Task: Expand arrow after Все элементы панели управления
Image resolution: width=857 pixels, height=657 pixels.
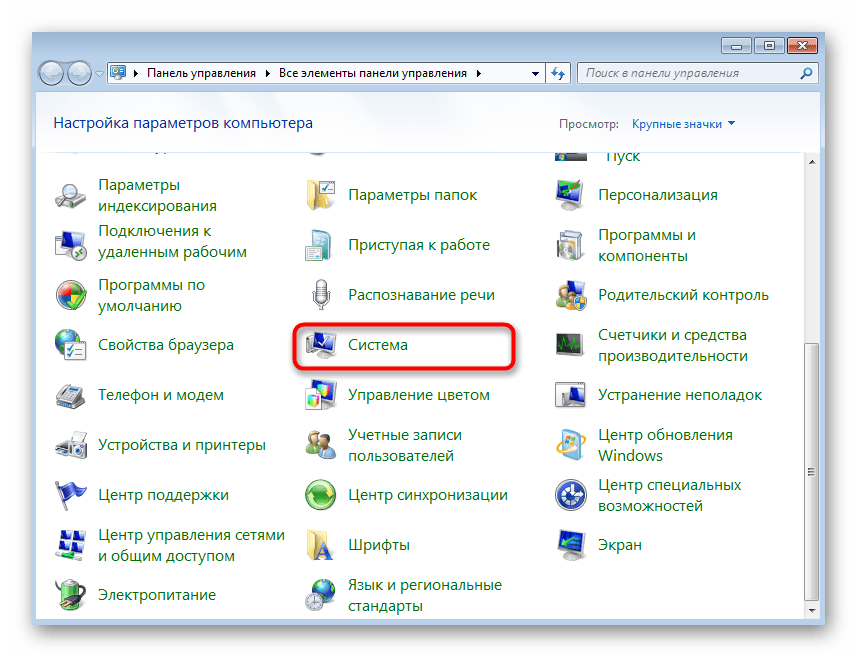Action: 479,73
